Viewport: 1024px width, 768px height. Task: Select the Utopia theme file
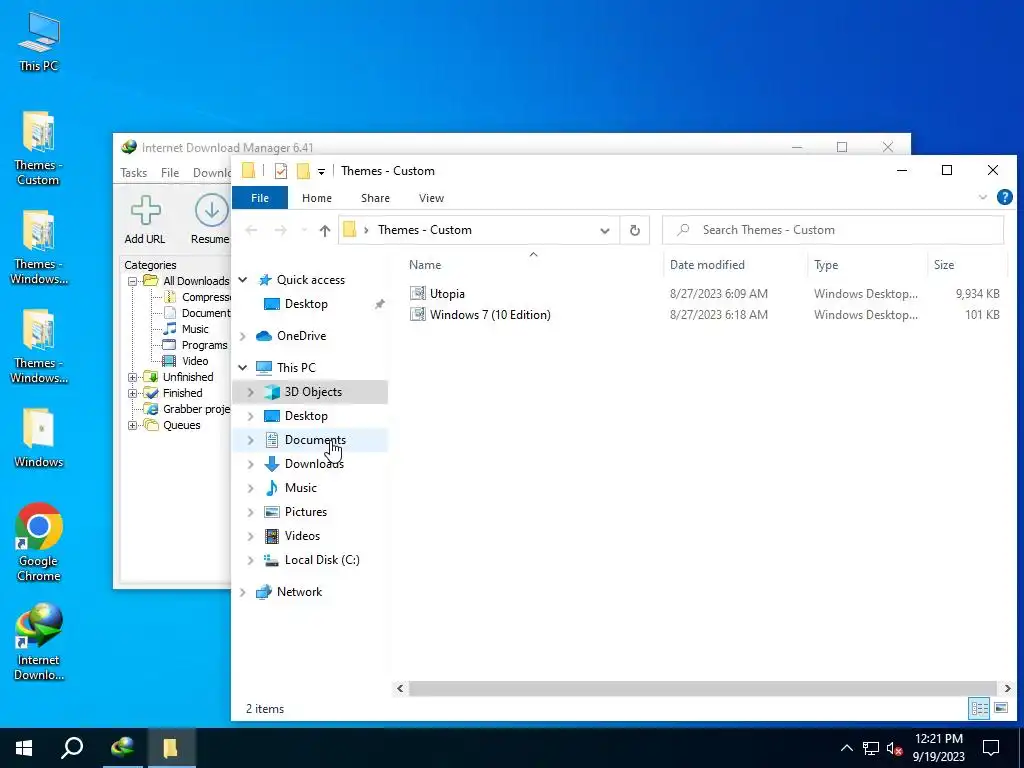pyautogui.click(x=447, y=294)
